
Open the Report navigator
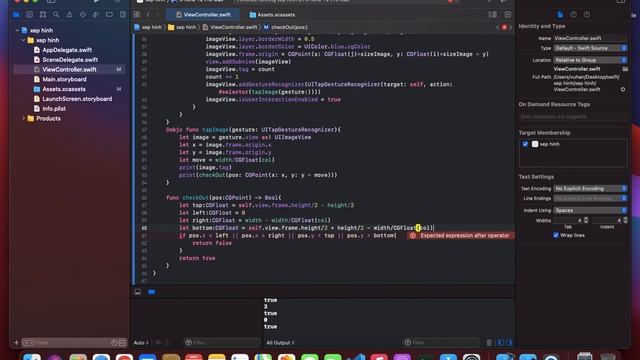tap(123, 15)
